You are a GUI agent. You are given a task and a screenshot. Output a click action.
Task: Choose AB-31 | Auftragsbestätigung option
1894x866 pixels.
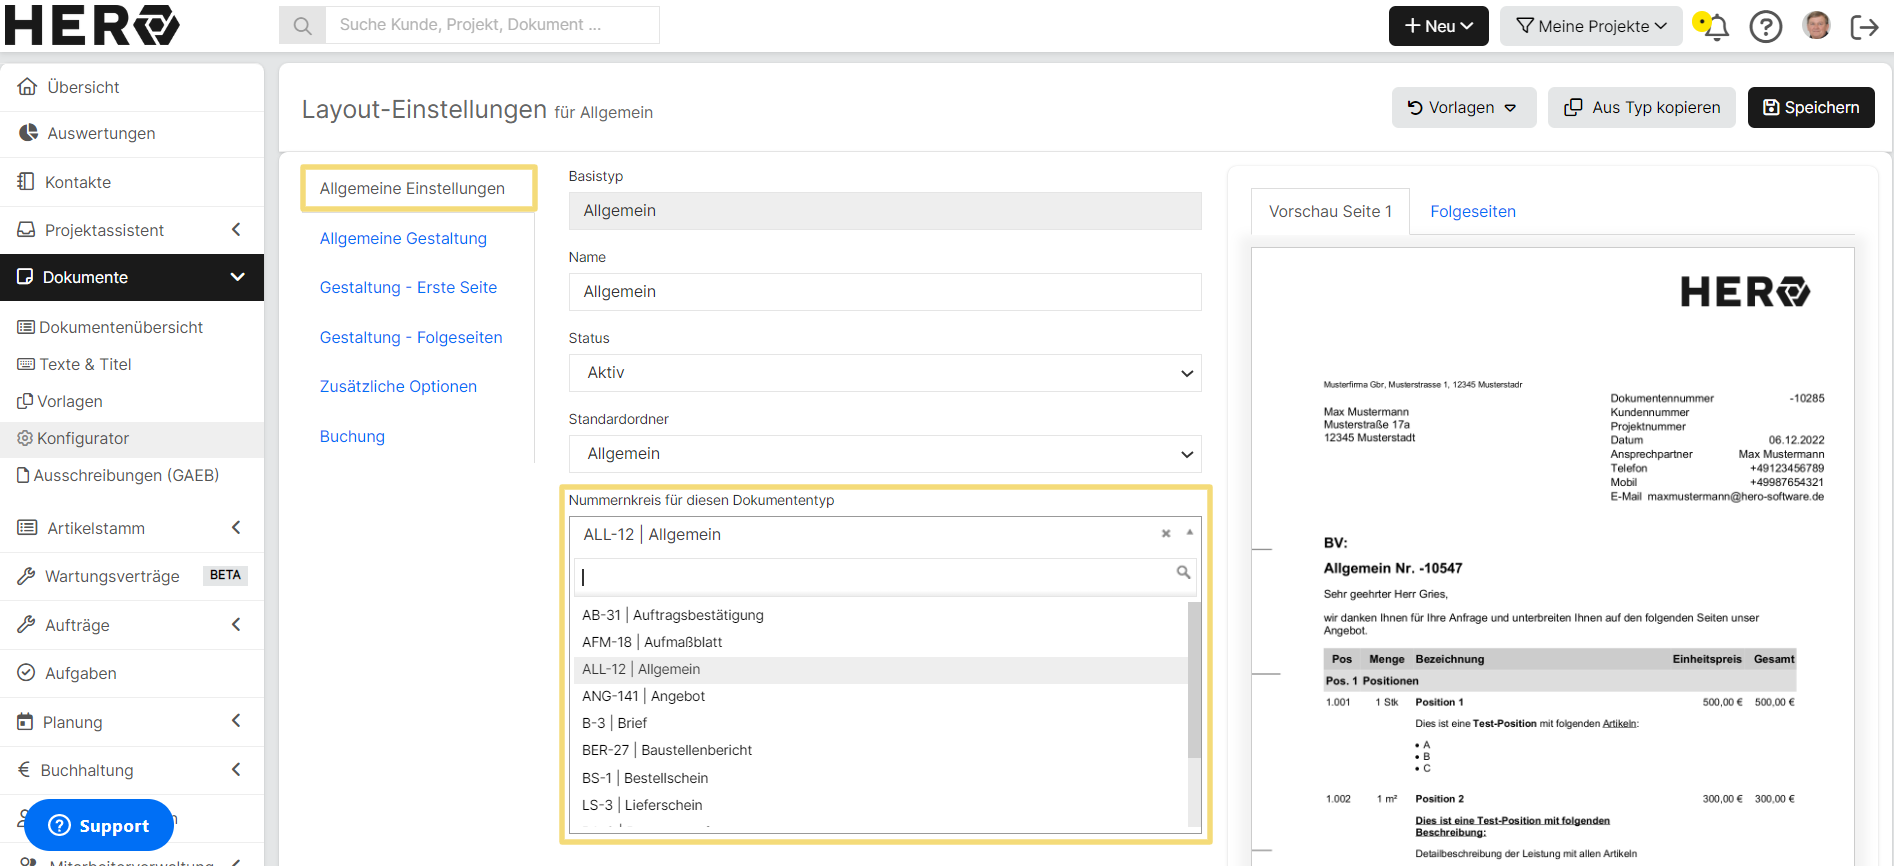[878, 615]
